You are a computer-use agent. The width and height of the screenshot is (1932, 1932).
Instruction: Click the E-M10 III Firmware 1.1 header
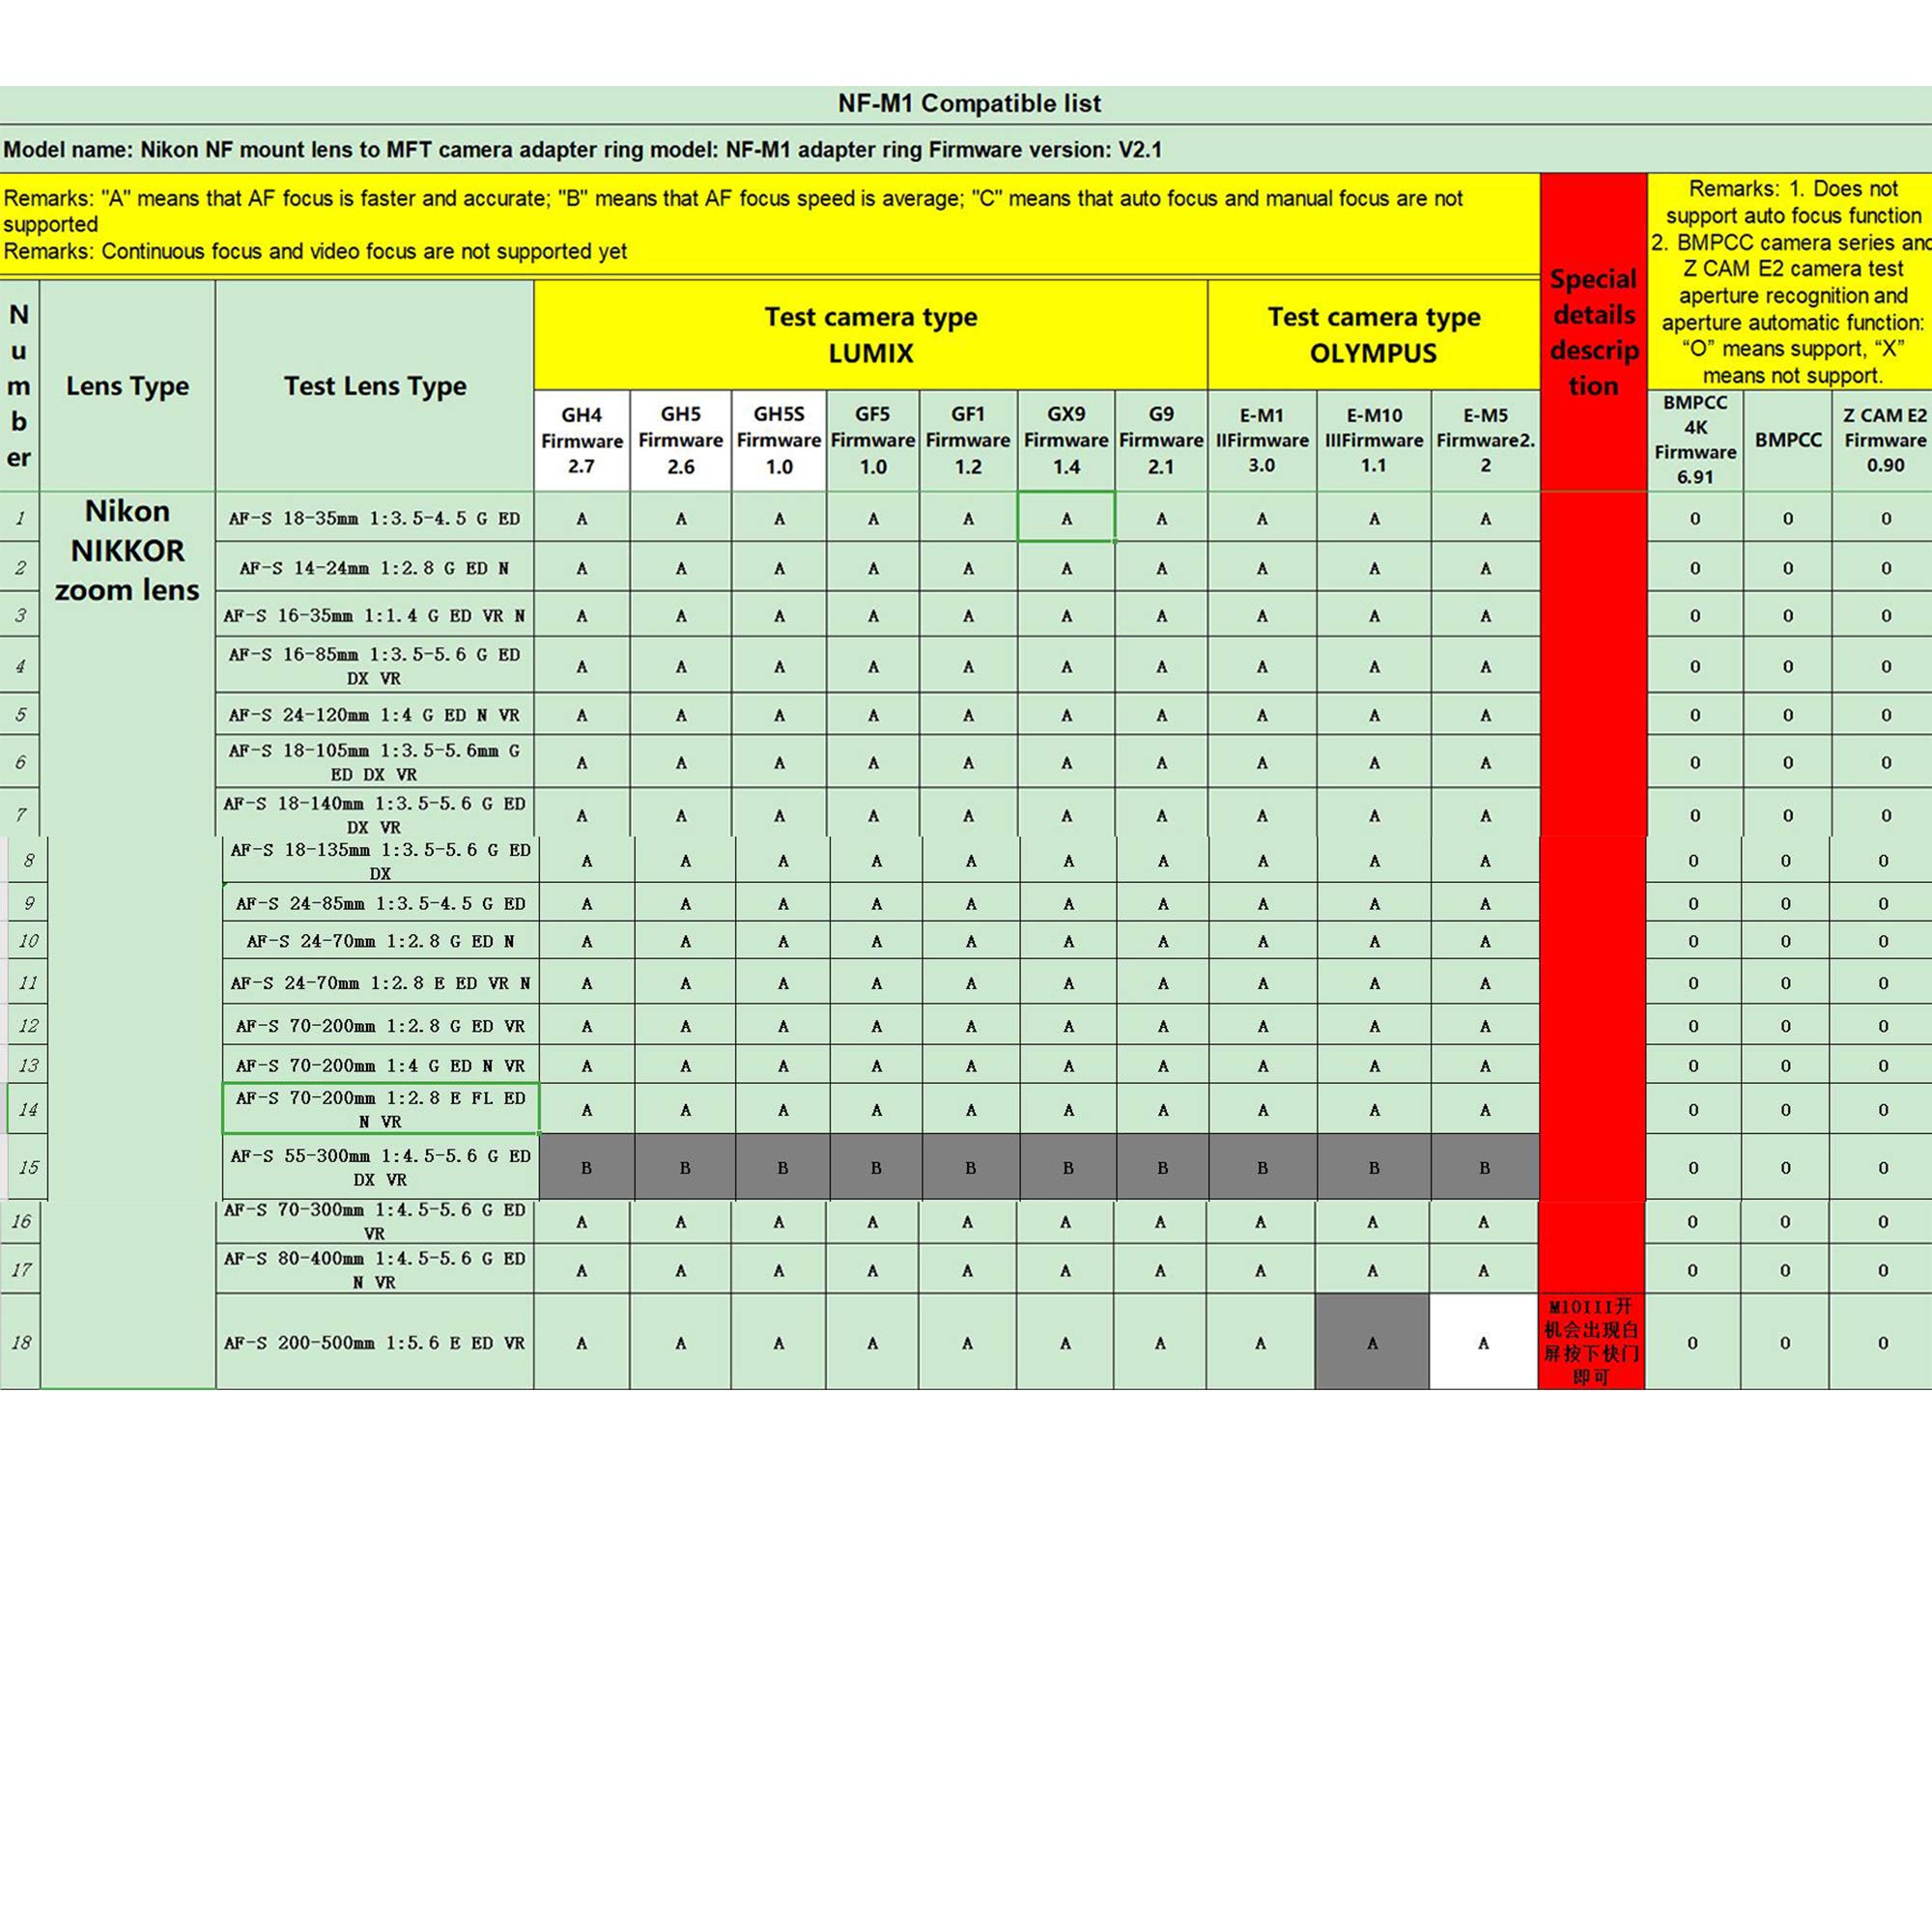point(1373,440)
